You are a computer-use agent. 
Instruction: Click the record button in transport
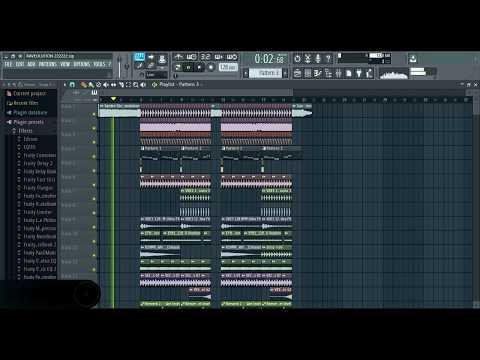(211, 67)
